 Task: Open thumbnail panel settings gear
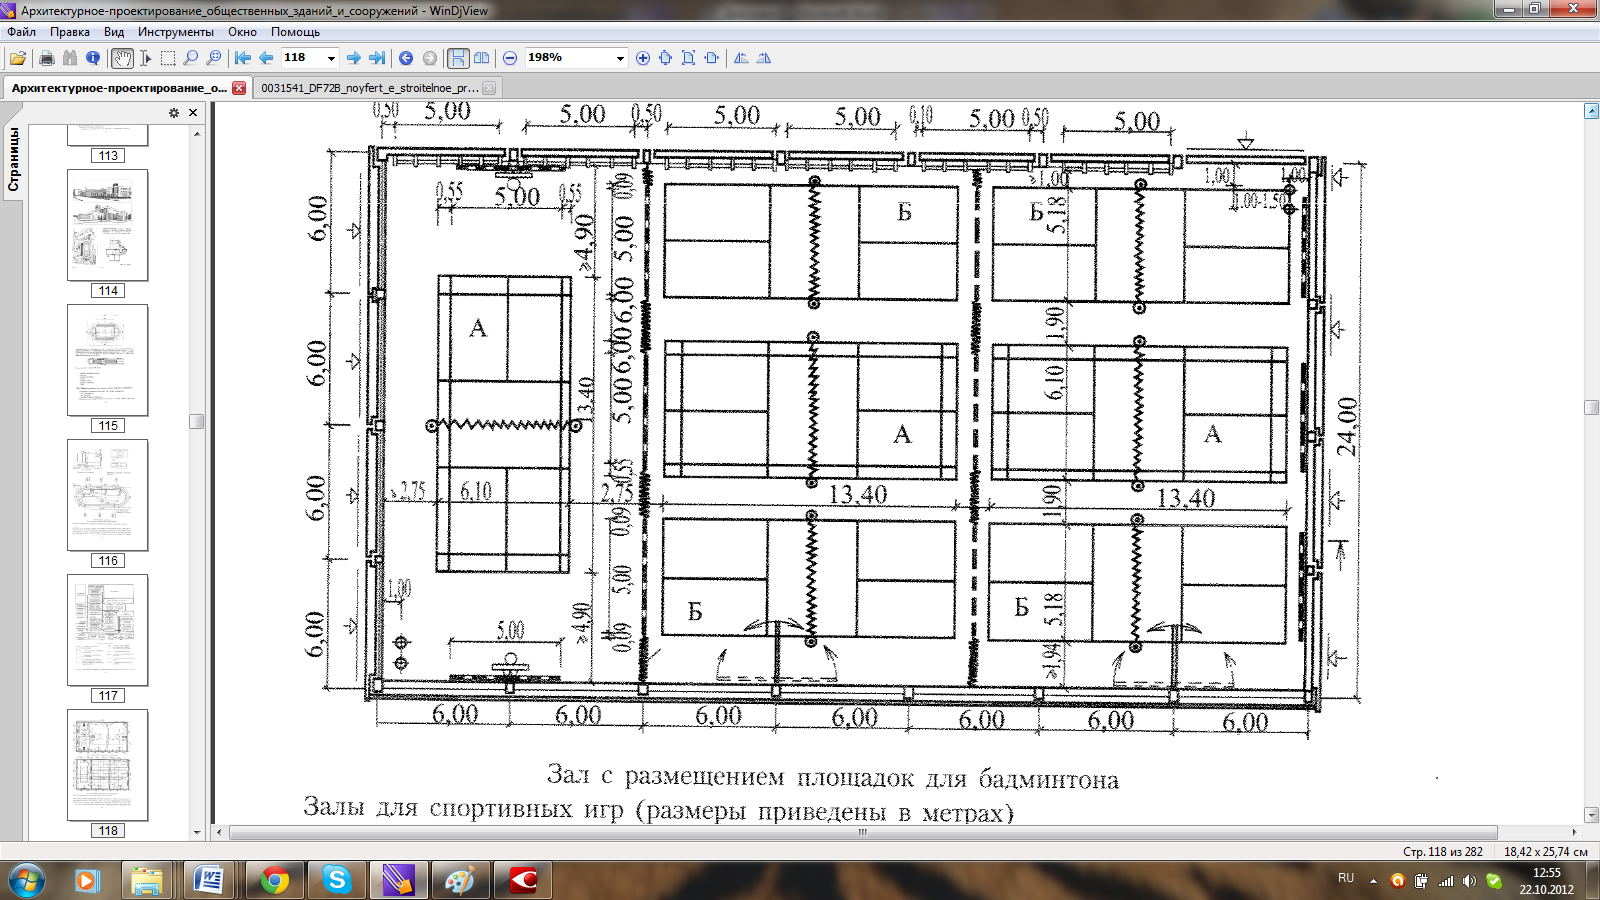pos(174,113)
